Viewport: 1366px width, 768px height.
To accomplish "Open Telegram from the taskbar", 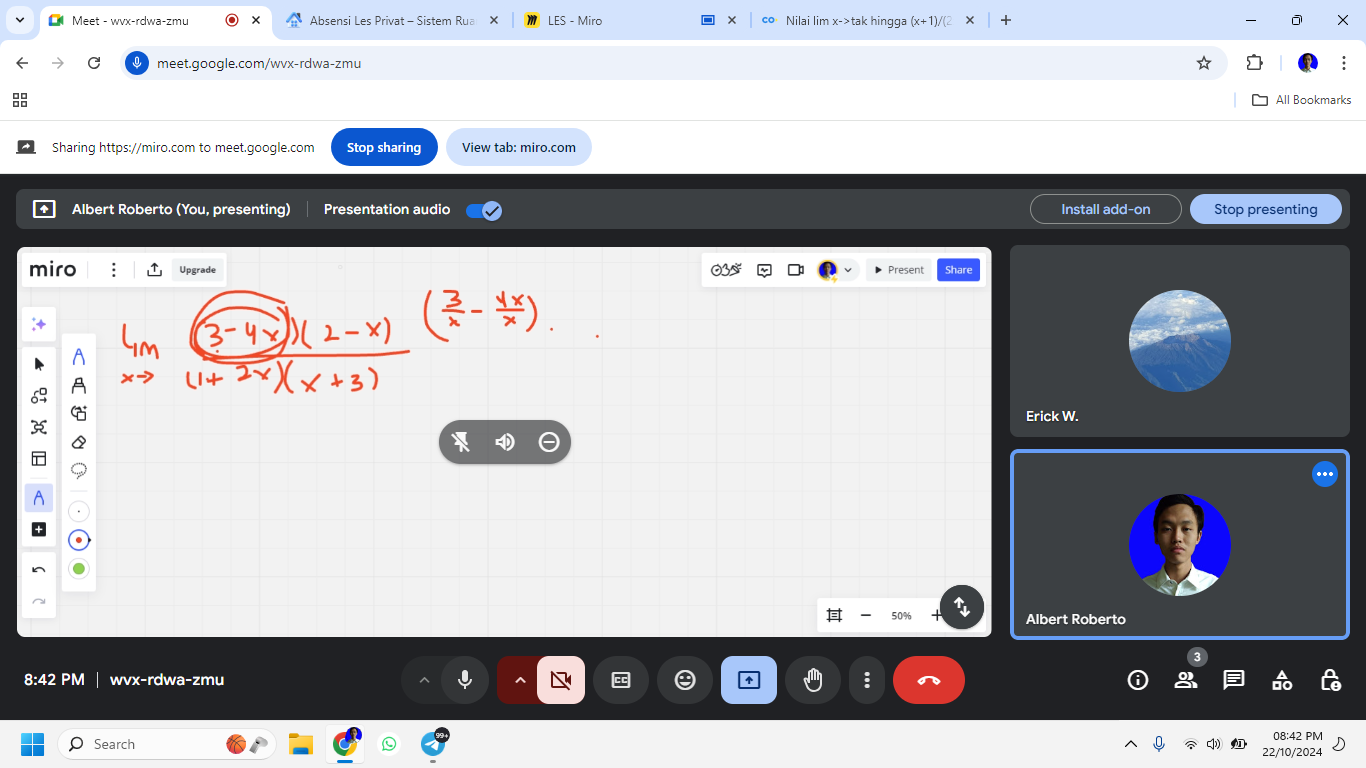I will (433, 744).
